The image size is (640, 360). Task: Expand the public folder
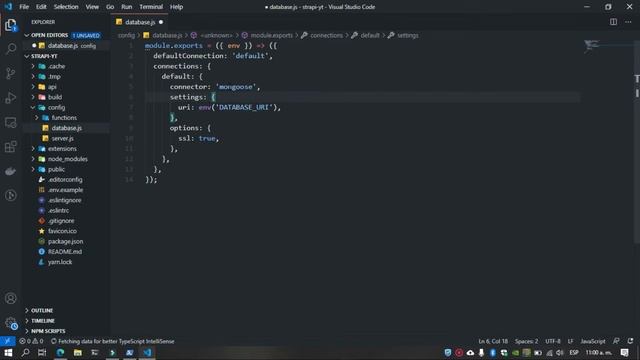pos(56,169)
